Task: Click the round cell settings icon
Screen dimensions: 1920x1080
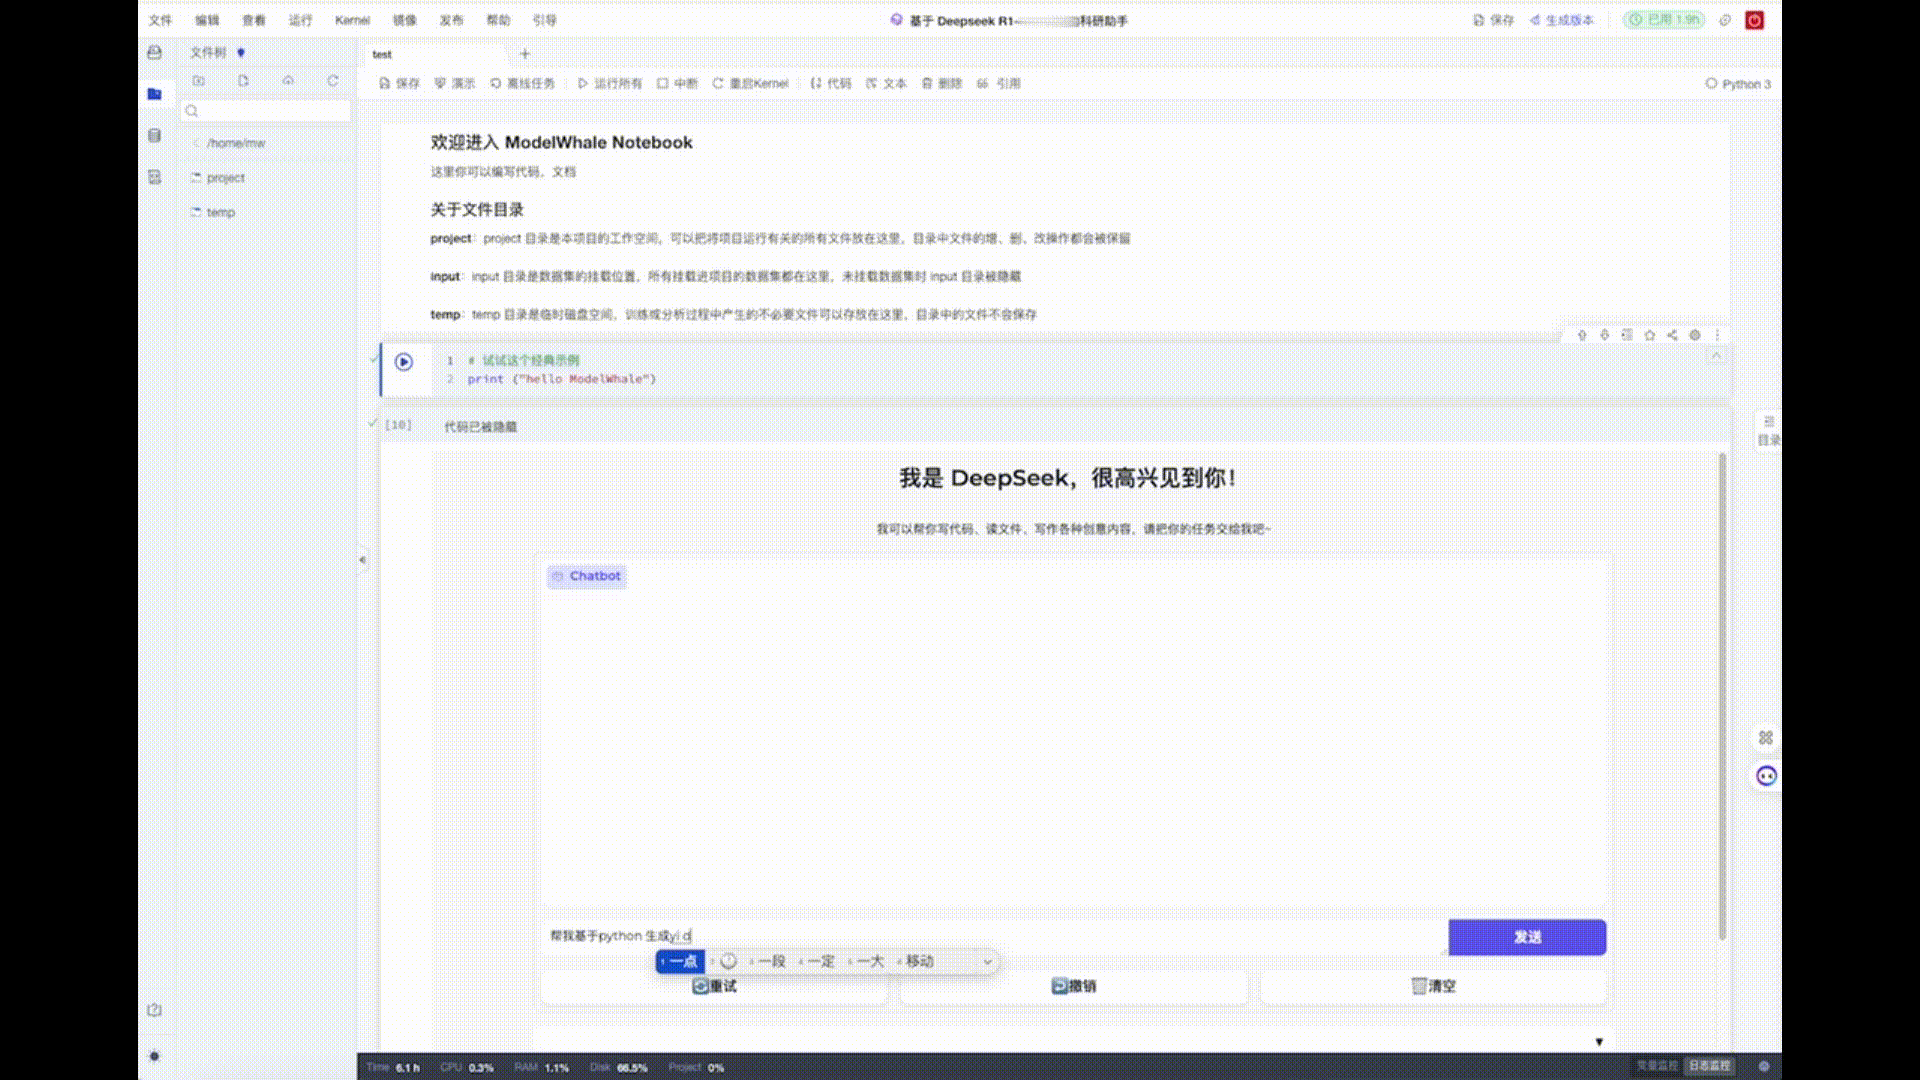Action: click(1695, 335)
